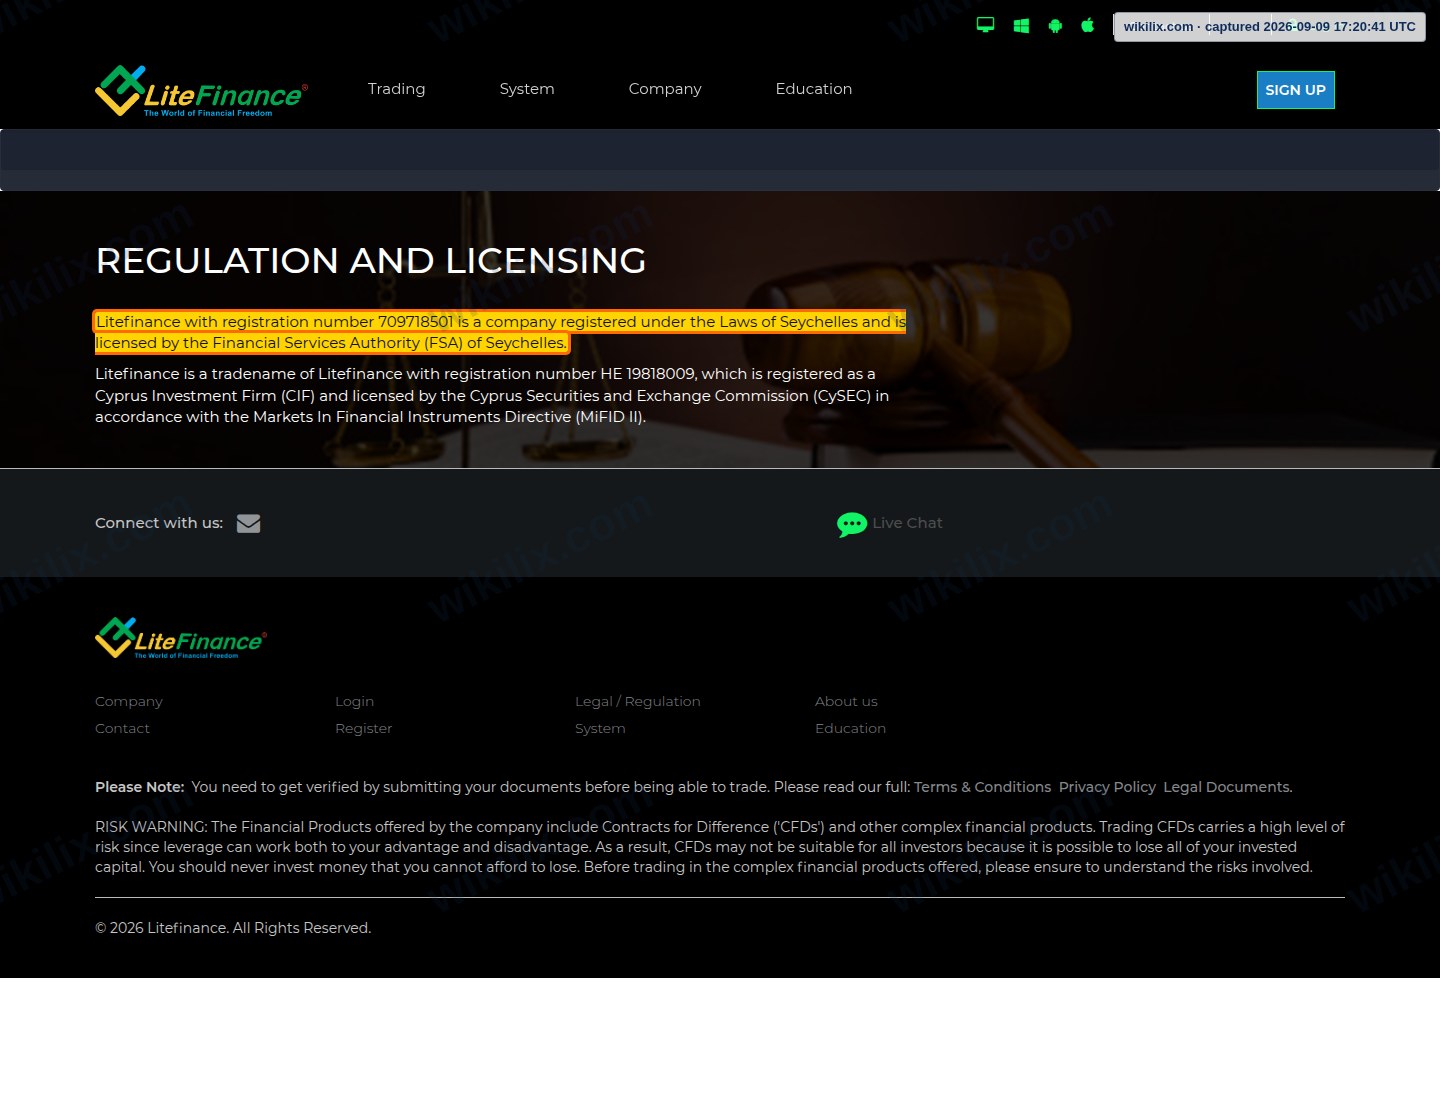The image size is (1440, 1100).
Task: Open Terms & Conditions link
Action: (x=982, y=787)
